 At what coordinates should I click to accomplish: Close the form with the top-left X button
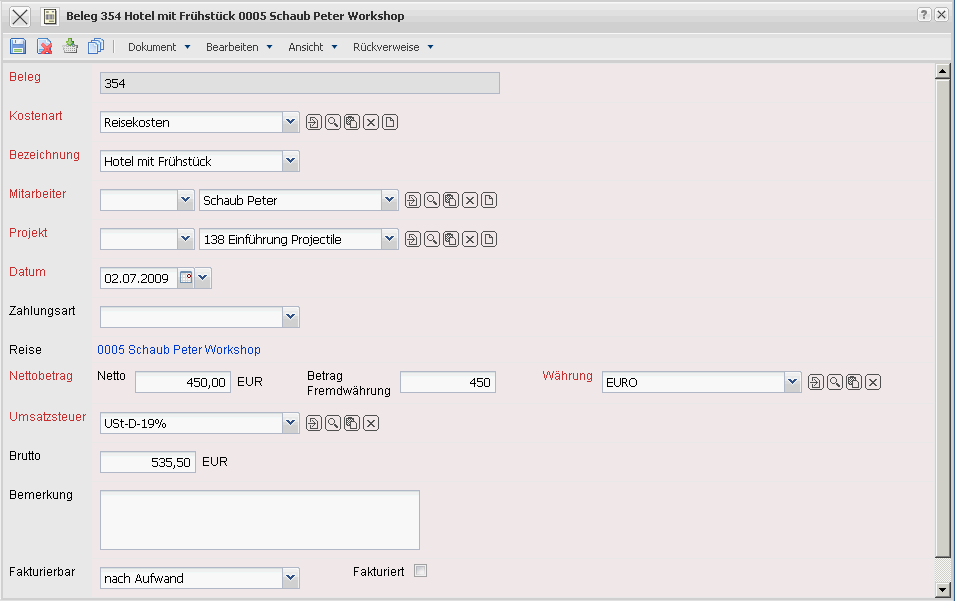(20, 16)
